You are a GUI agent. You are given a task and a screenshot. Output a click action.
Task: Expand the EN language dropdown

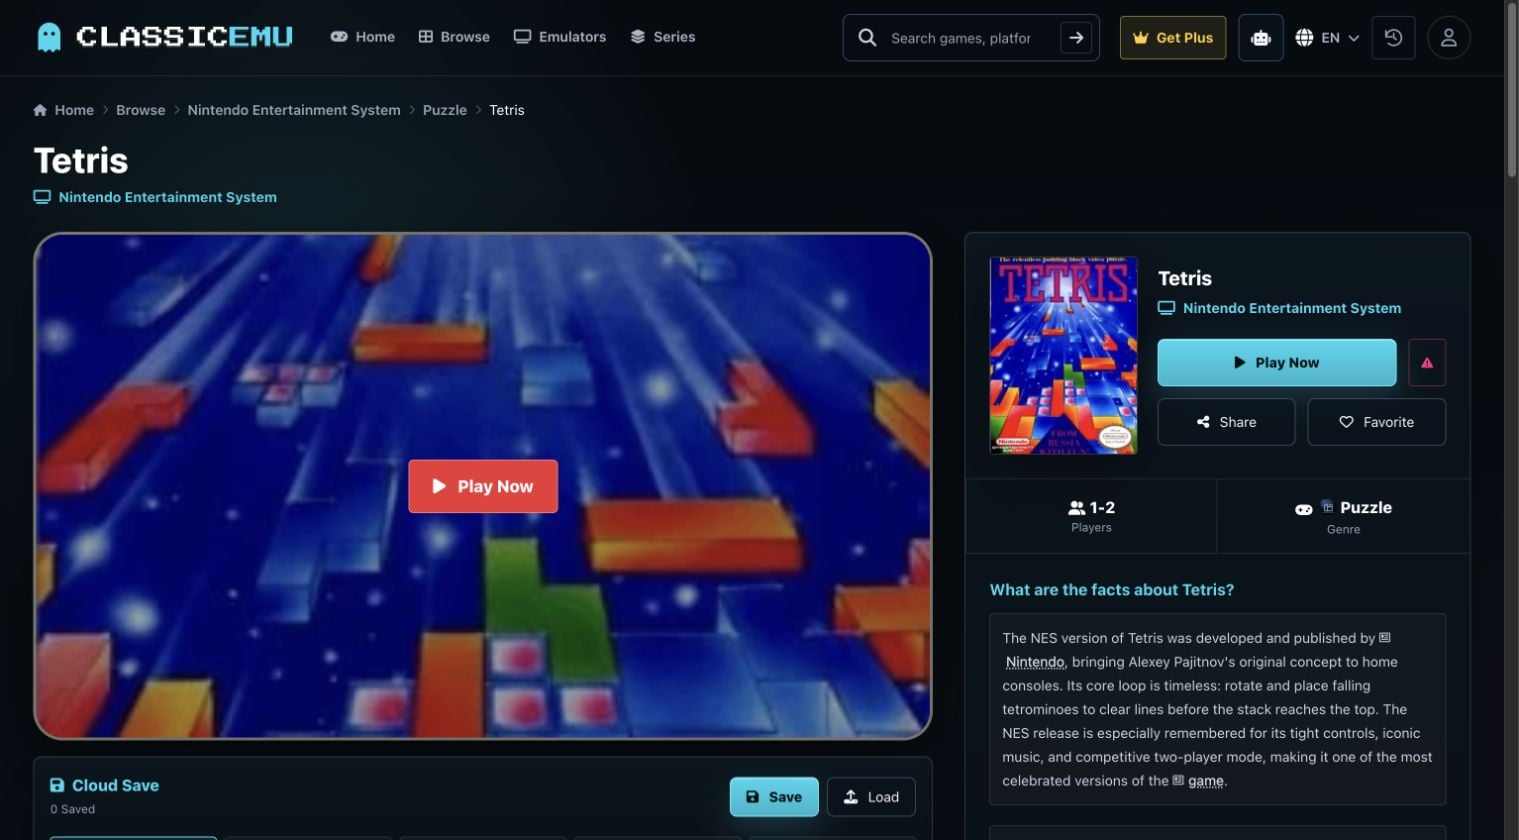click(x=1327, y=38)
